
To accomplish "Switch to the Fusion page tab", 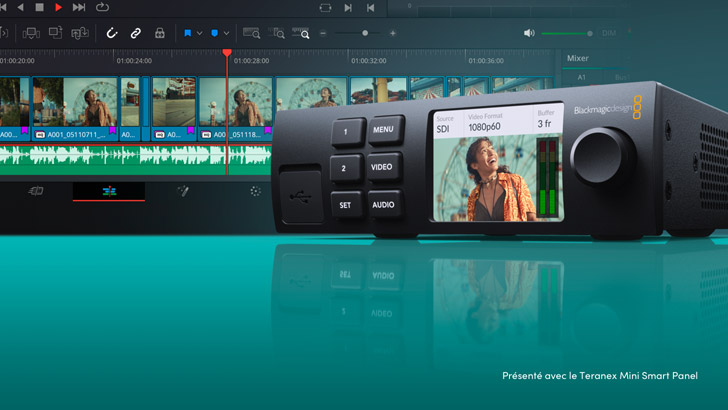I will pyautogui.click(x=183, y=191).
